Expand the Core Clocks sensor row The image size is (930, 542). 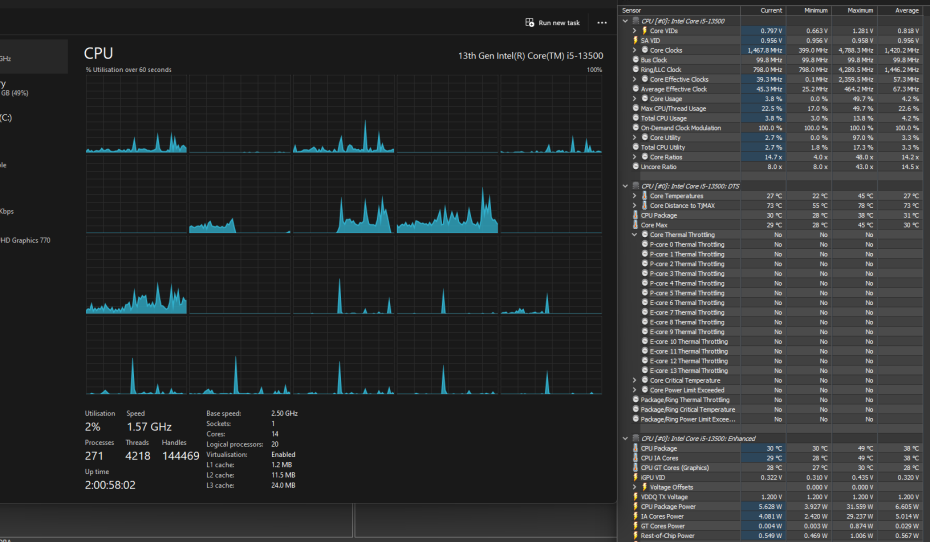(634, 50)
